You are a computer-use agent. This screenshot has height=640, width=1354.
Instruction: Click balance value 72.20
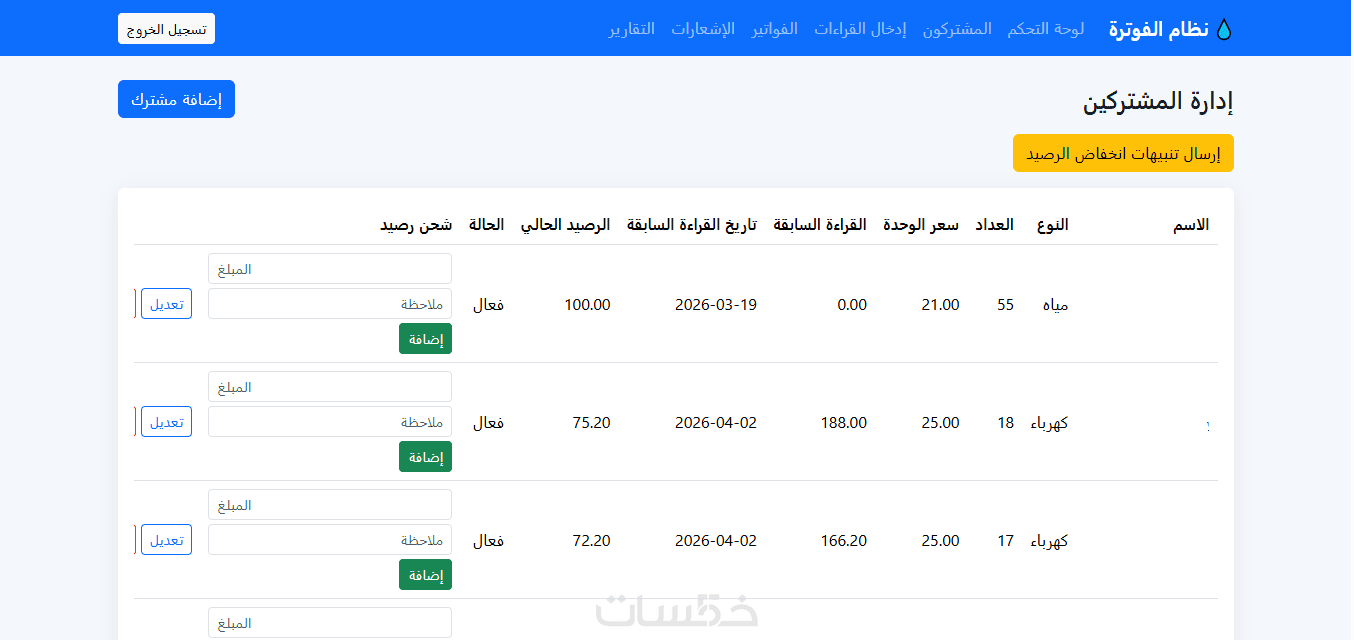coord(591,541)
